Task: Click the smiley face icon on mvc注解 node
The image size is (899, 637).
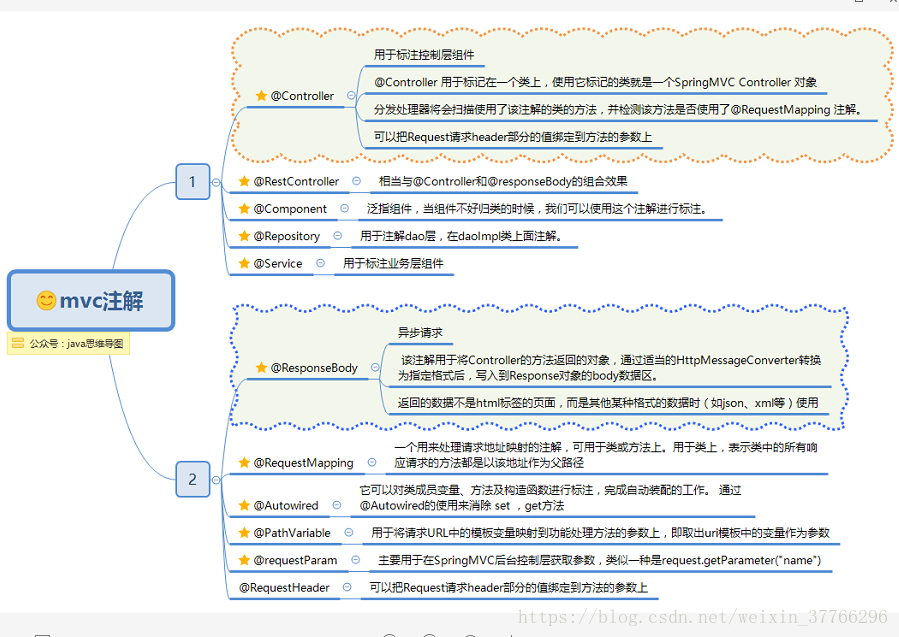Action: [x=46, y=300]
